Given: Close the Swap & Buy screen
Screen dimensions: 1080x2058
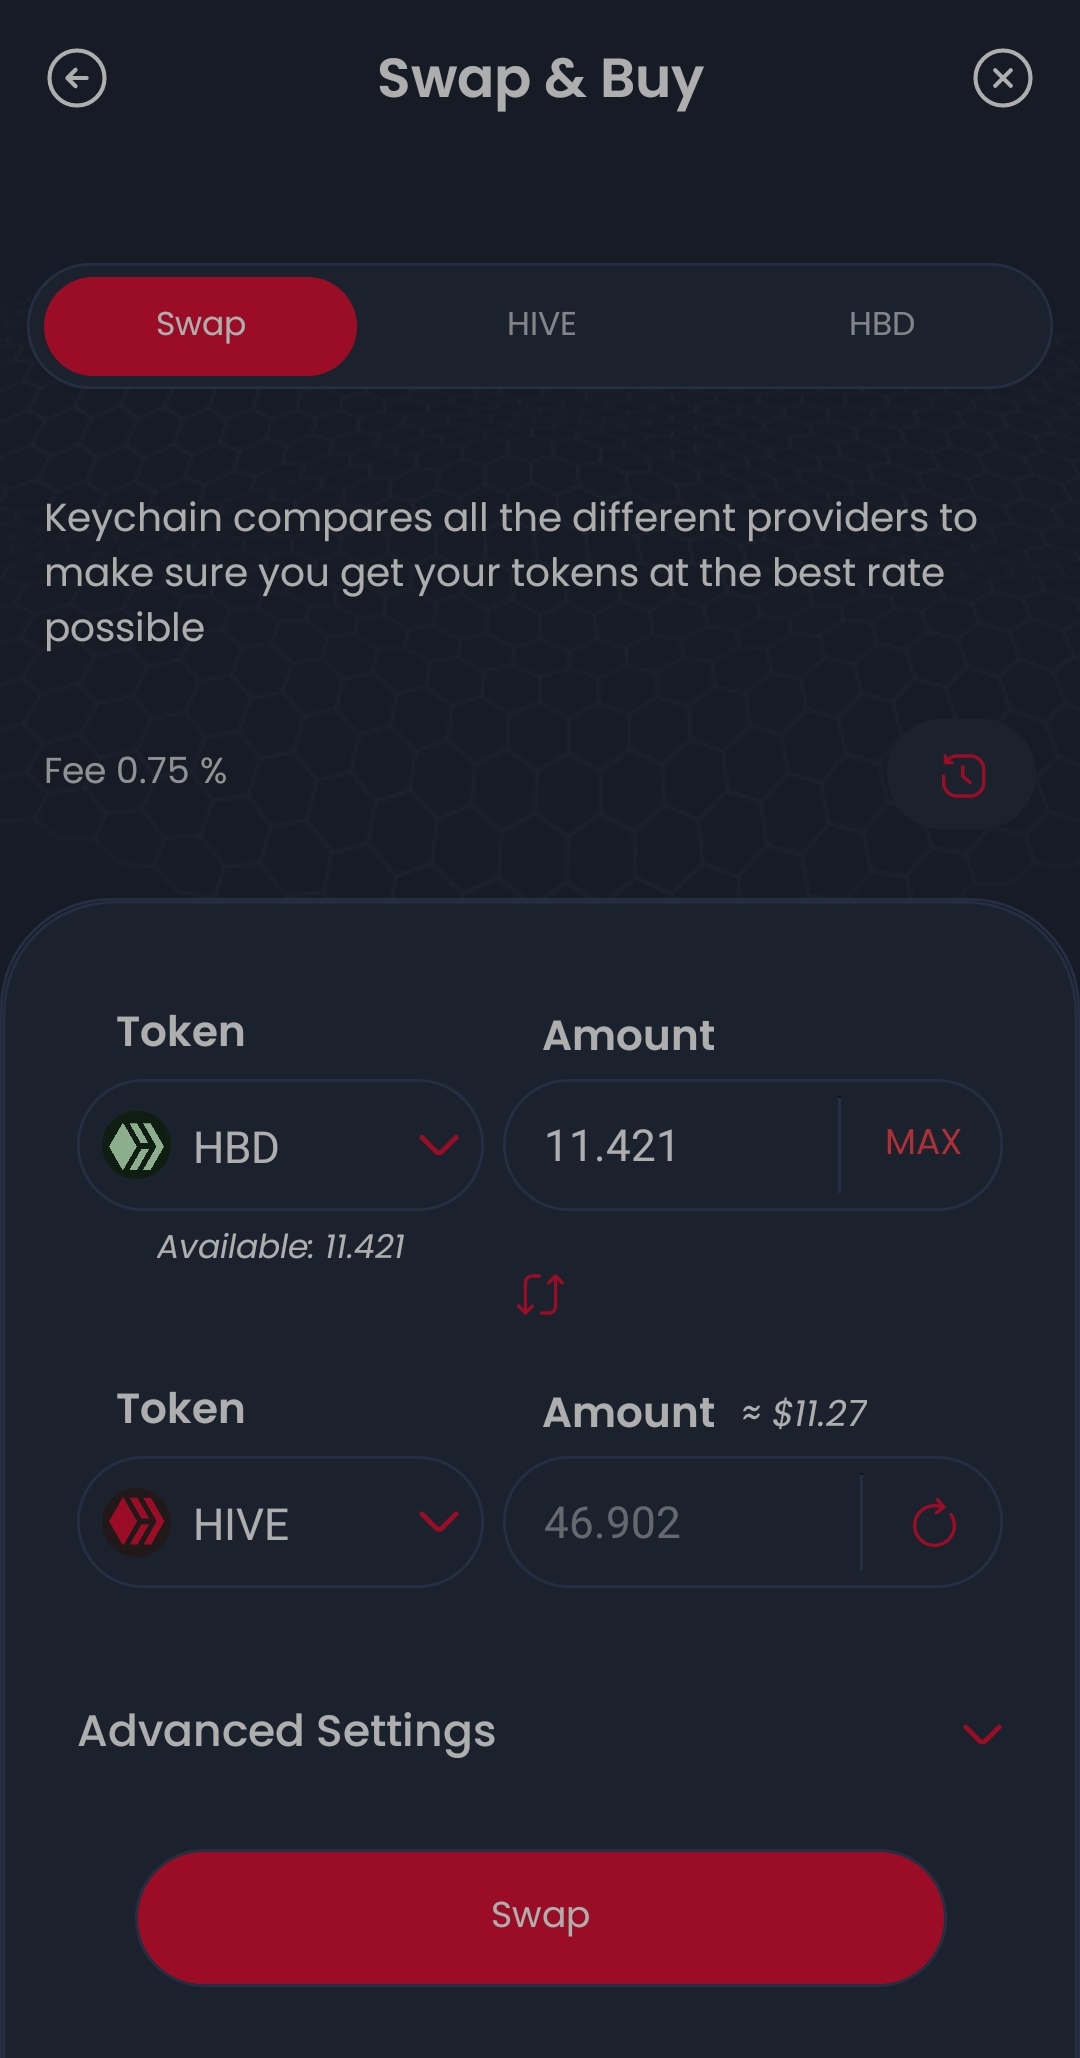Looking at the screenshot, I should (x=1003, y=78).
